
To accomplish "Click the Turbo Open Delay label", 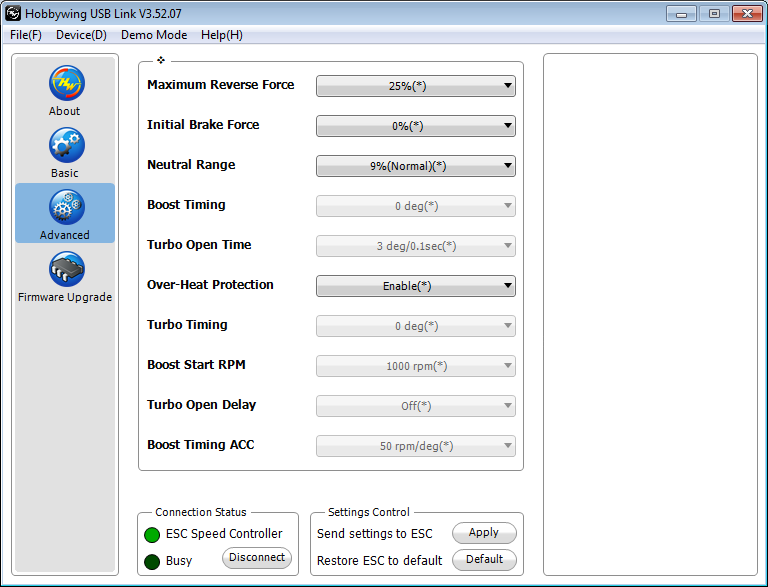I will (x=201, y=405).
